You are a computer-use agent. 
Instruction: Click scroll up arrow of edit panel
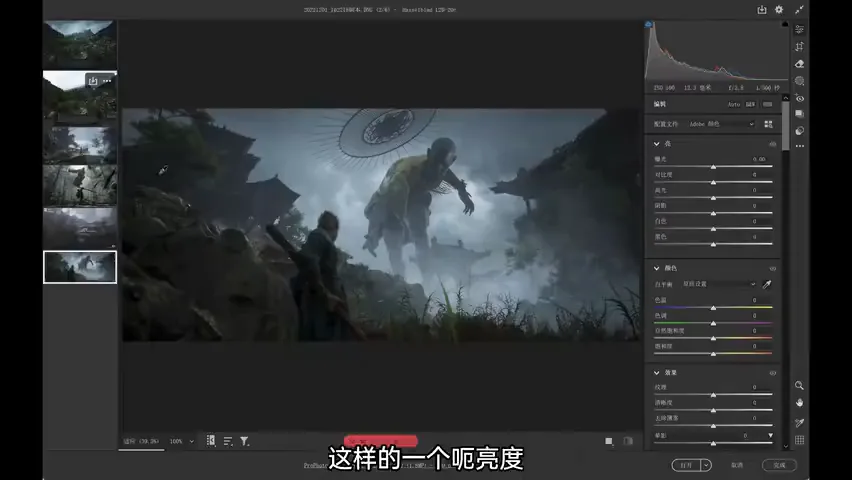click(786, 98)
